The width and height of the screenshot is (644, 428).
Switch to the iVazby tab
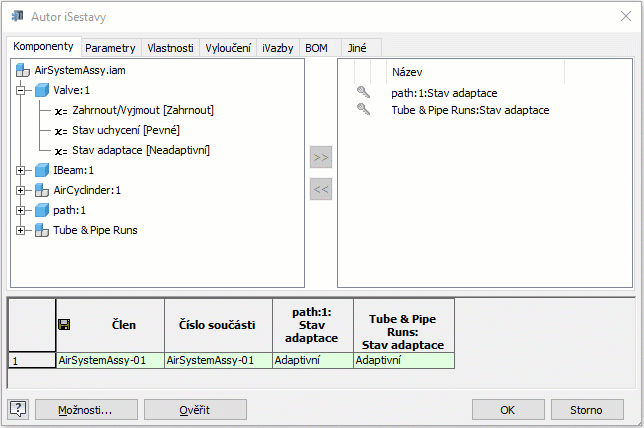pyautogui.click(x=278, y=48)
